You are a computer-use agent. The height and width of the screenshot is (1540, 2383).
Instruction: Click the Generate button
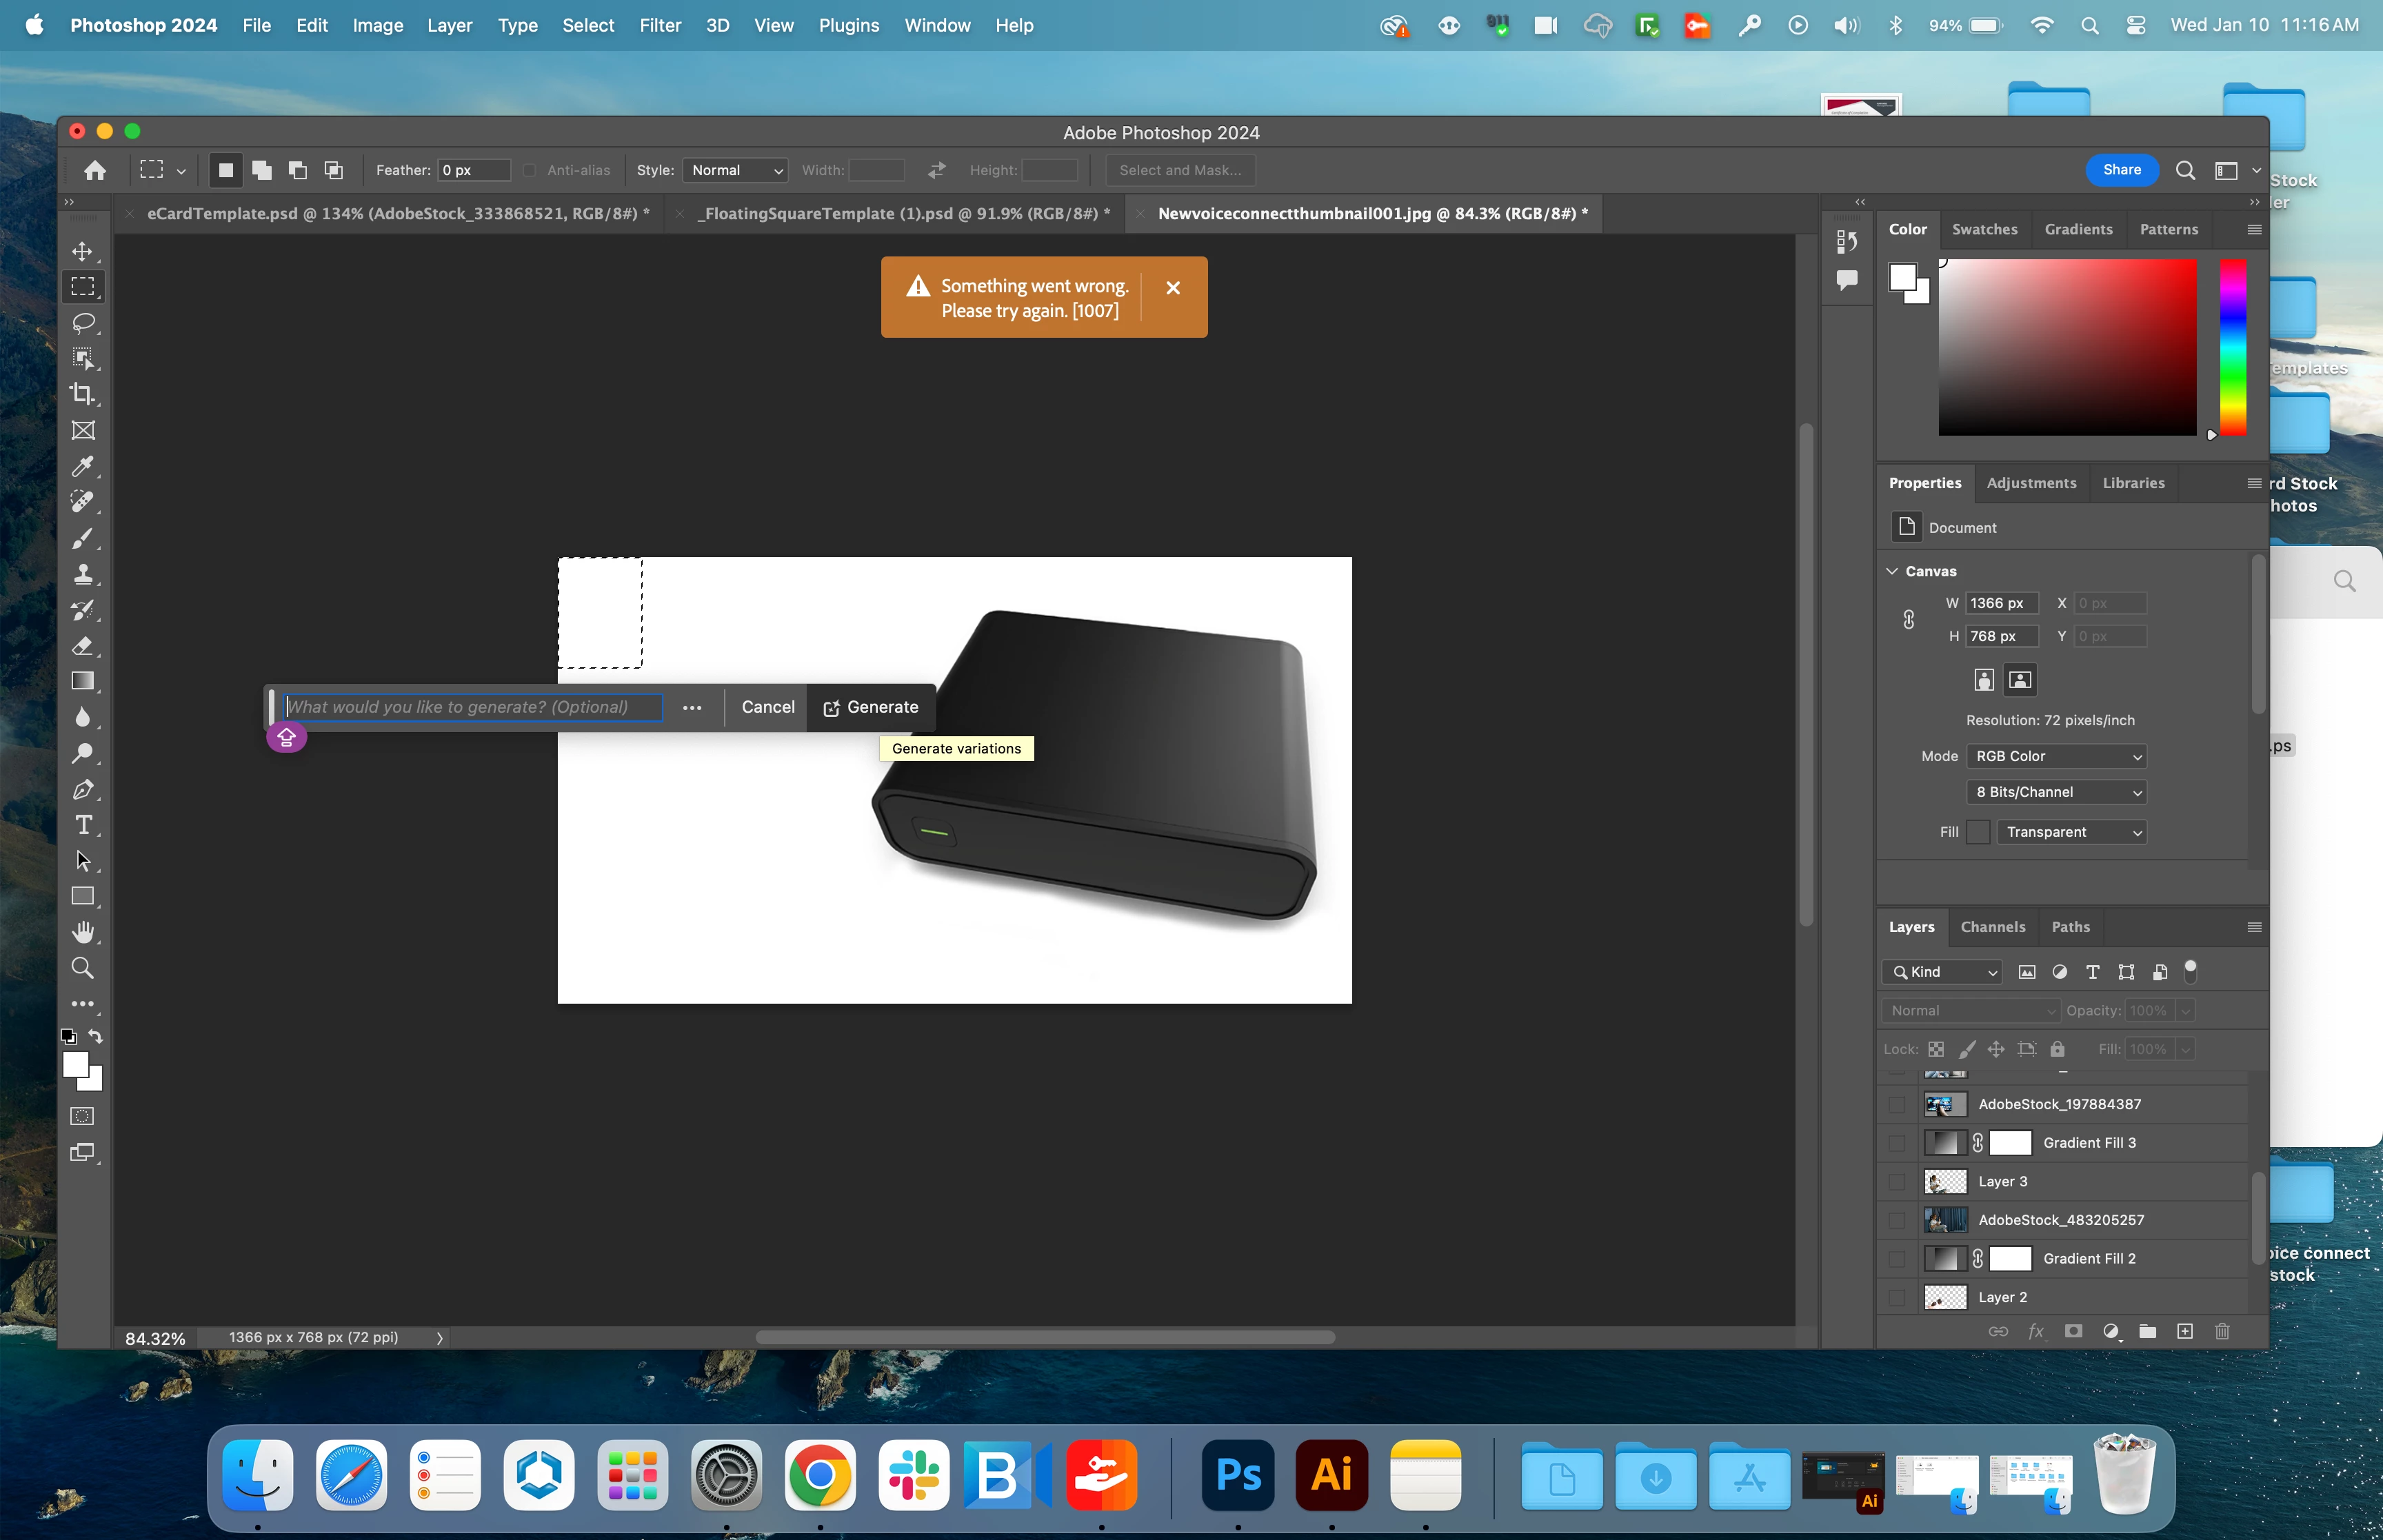pyautogui.click(x=870, y=707)
